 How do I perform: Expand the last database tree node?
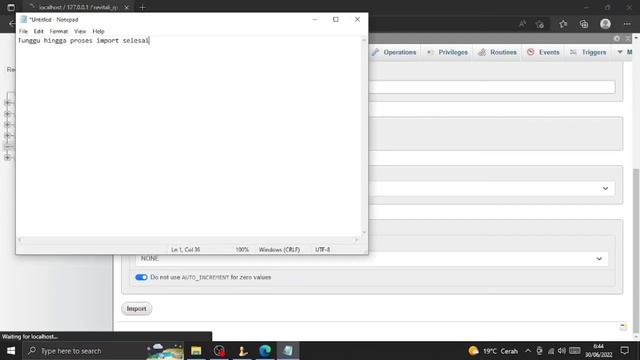[7, 158]
